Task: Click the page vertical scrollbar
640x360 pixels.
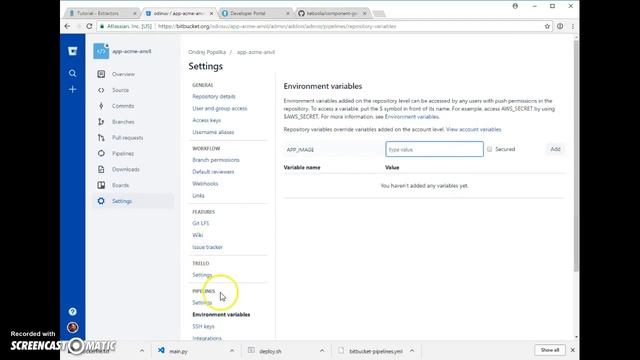Action: click(576, 155)
